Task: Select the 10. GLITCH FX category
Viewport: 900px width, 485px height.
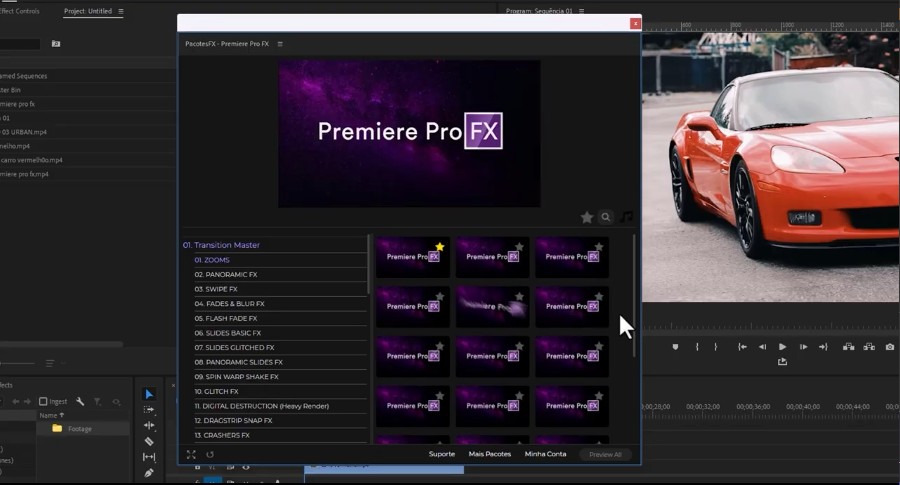Action: pyautogui.click(x=217, y=391)
